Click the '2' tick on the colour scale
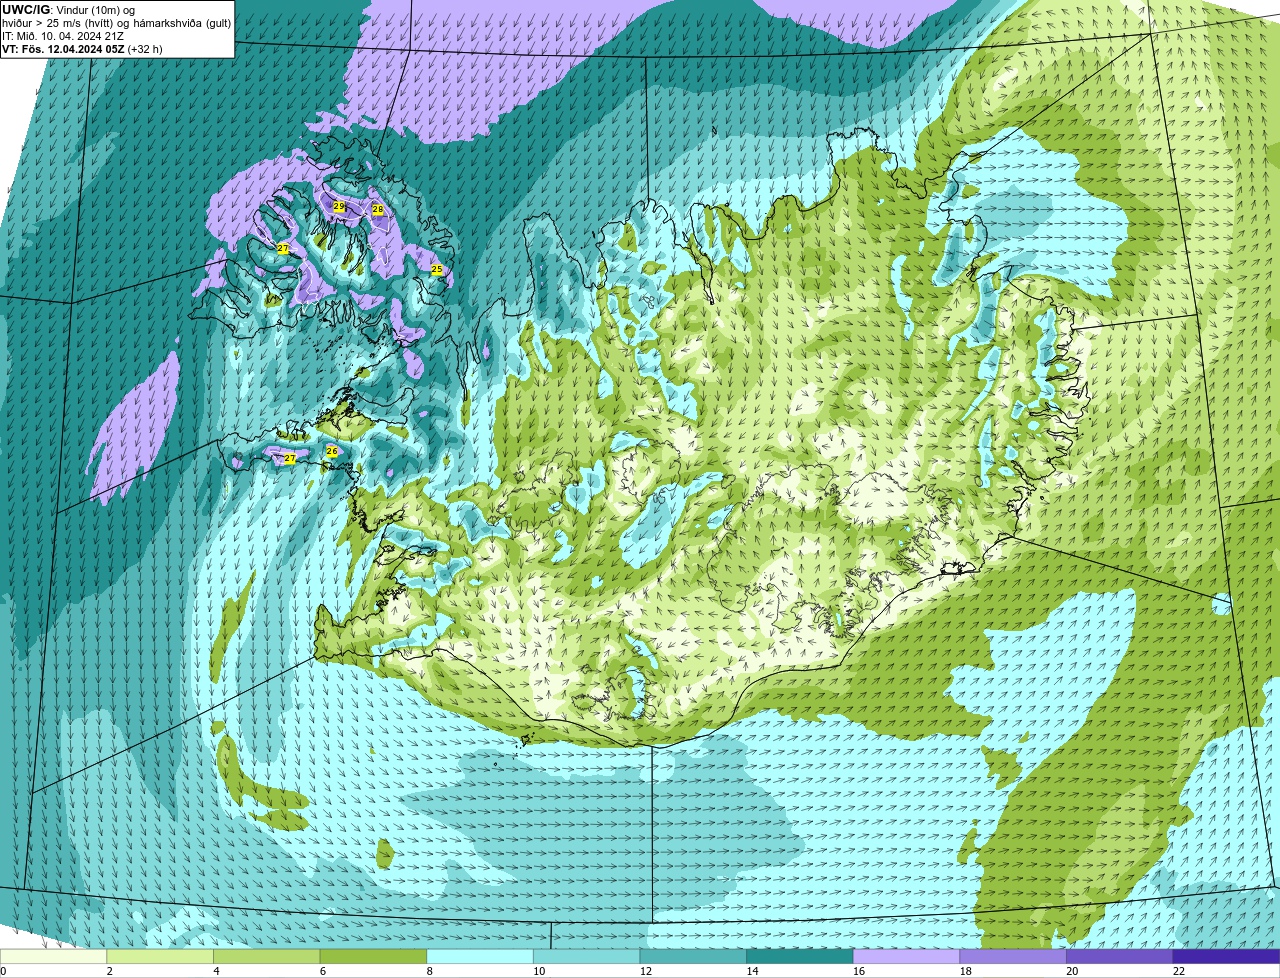Image resolution: width=1280 pixels, height=978 pixels. [109, 971]
